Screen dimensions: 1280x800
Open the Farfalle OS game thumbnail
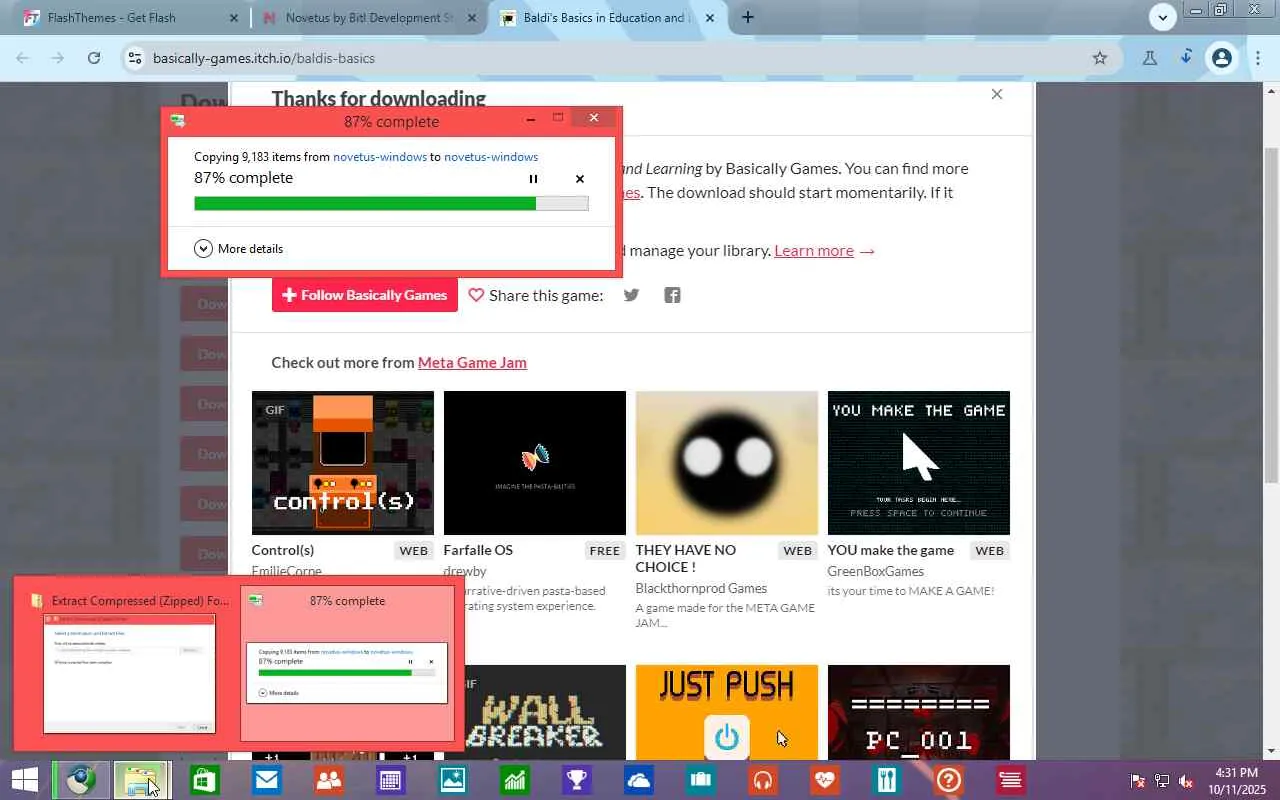535,463
